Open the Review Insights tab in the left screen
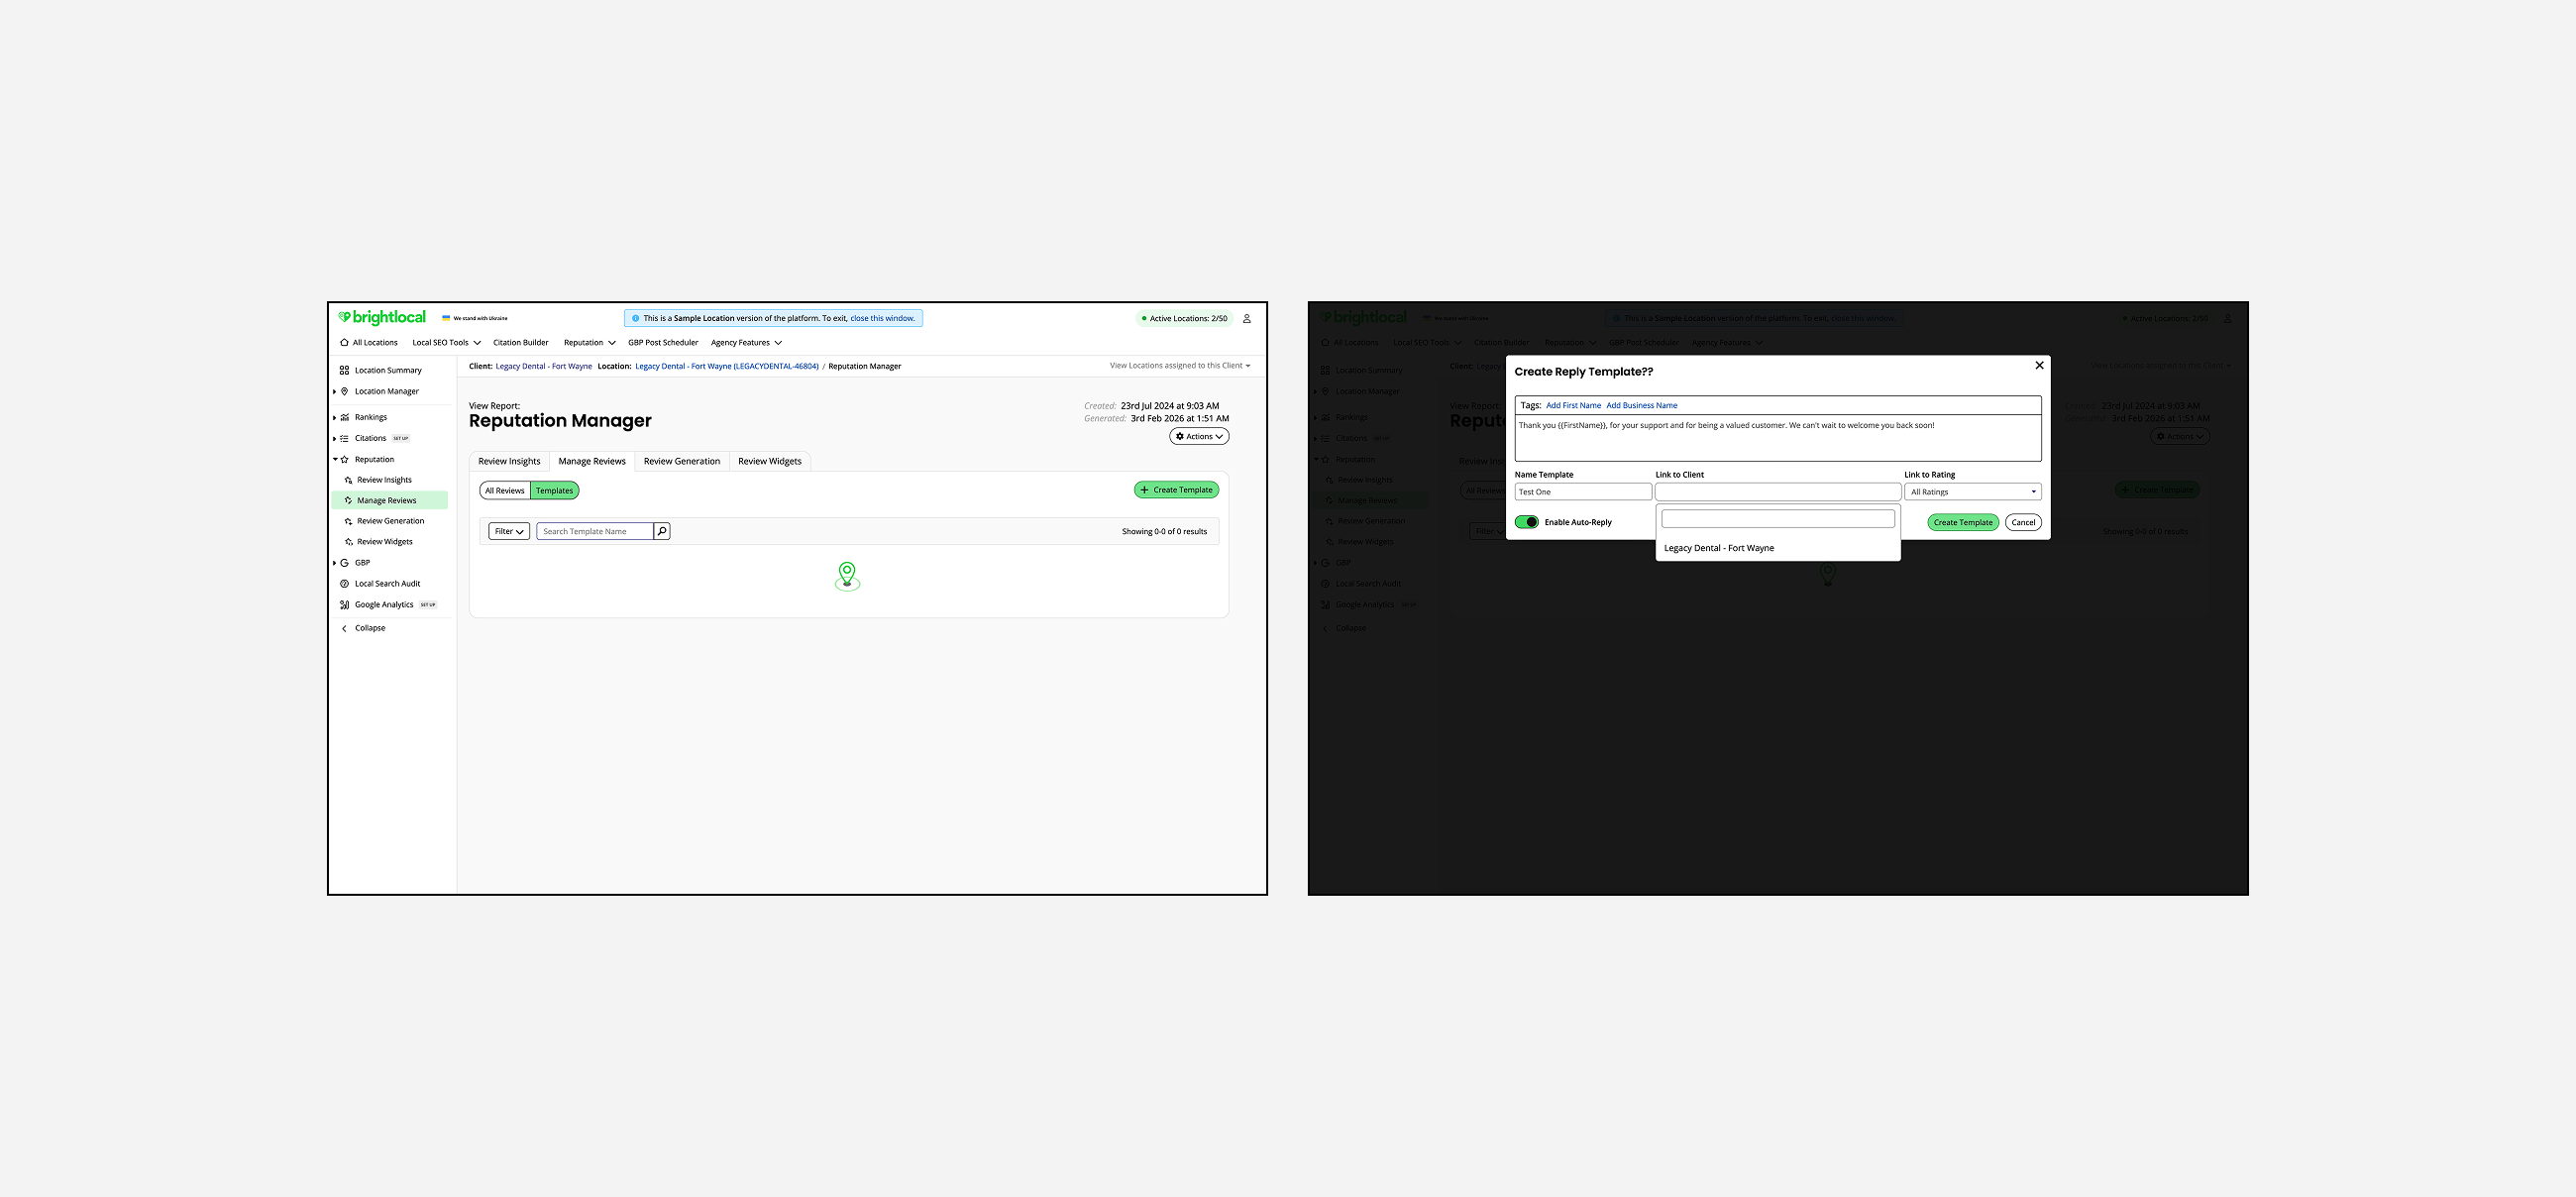The image size is (2576, 1197). point(509,461)
